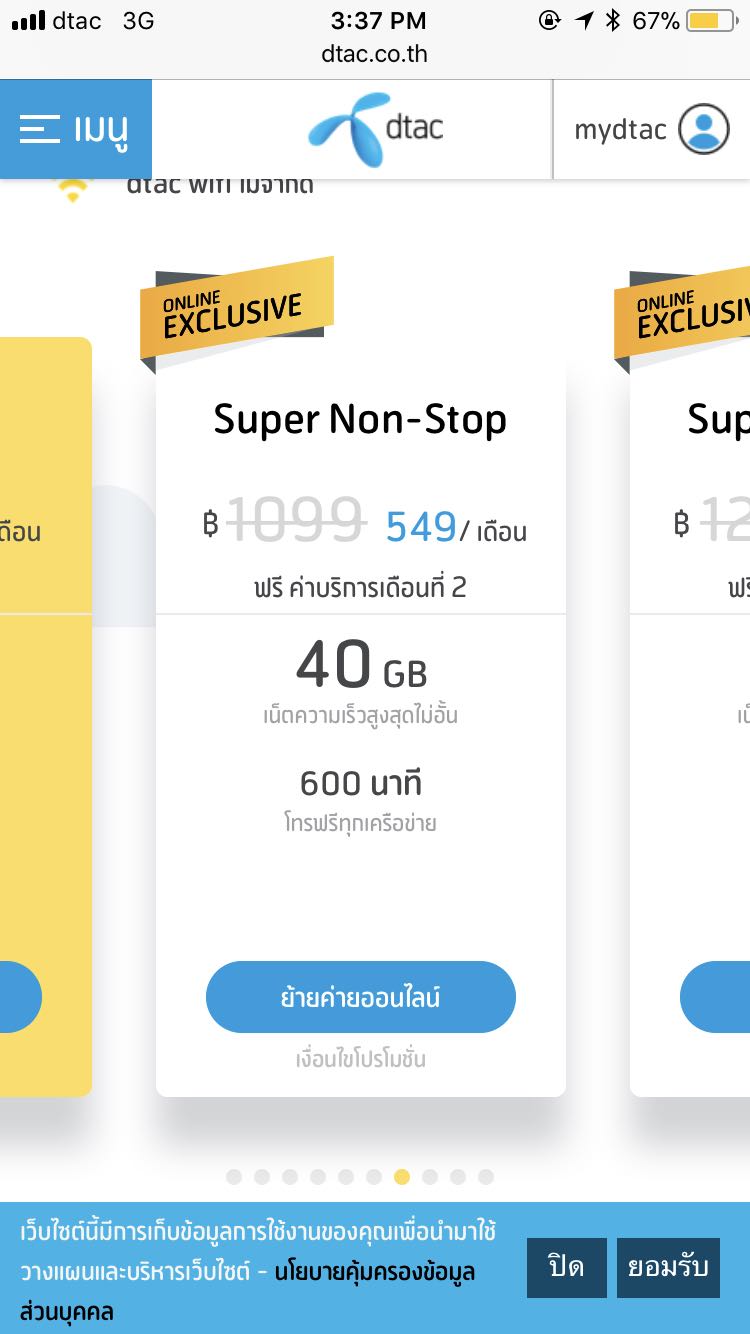Tap the Super Non-Stop plan title
The image size is (750, 1334).
click(x=360, y=419)
